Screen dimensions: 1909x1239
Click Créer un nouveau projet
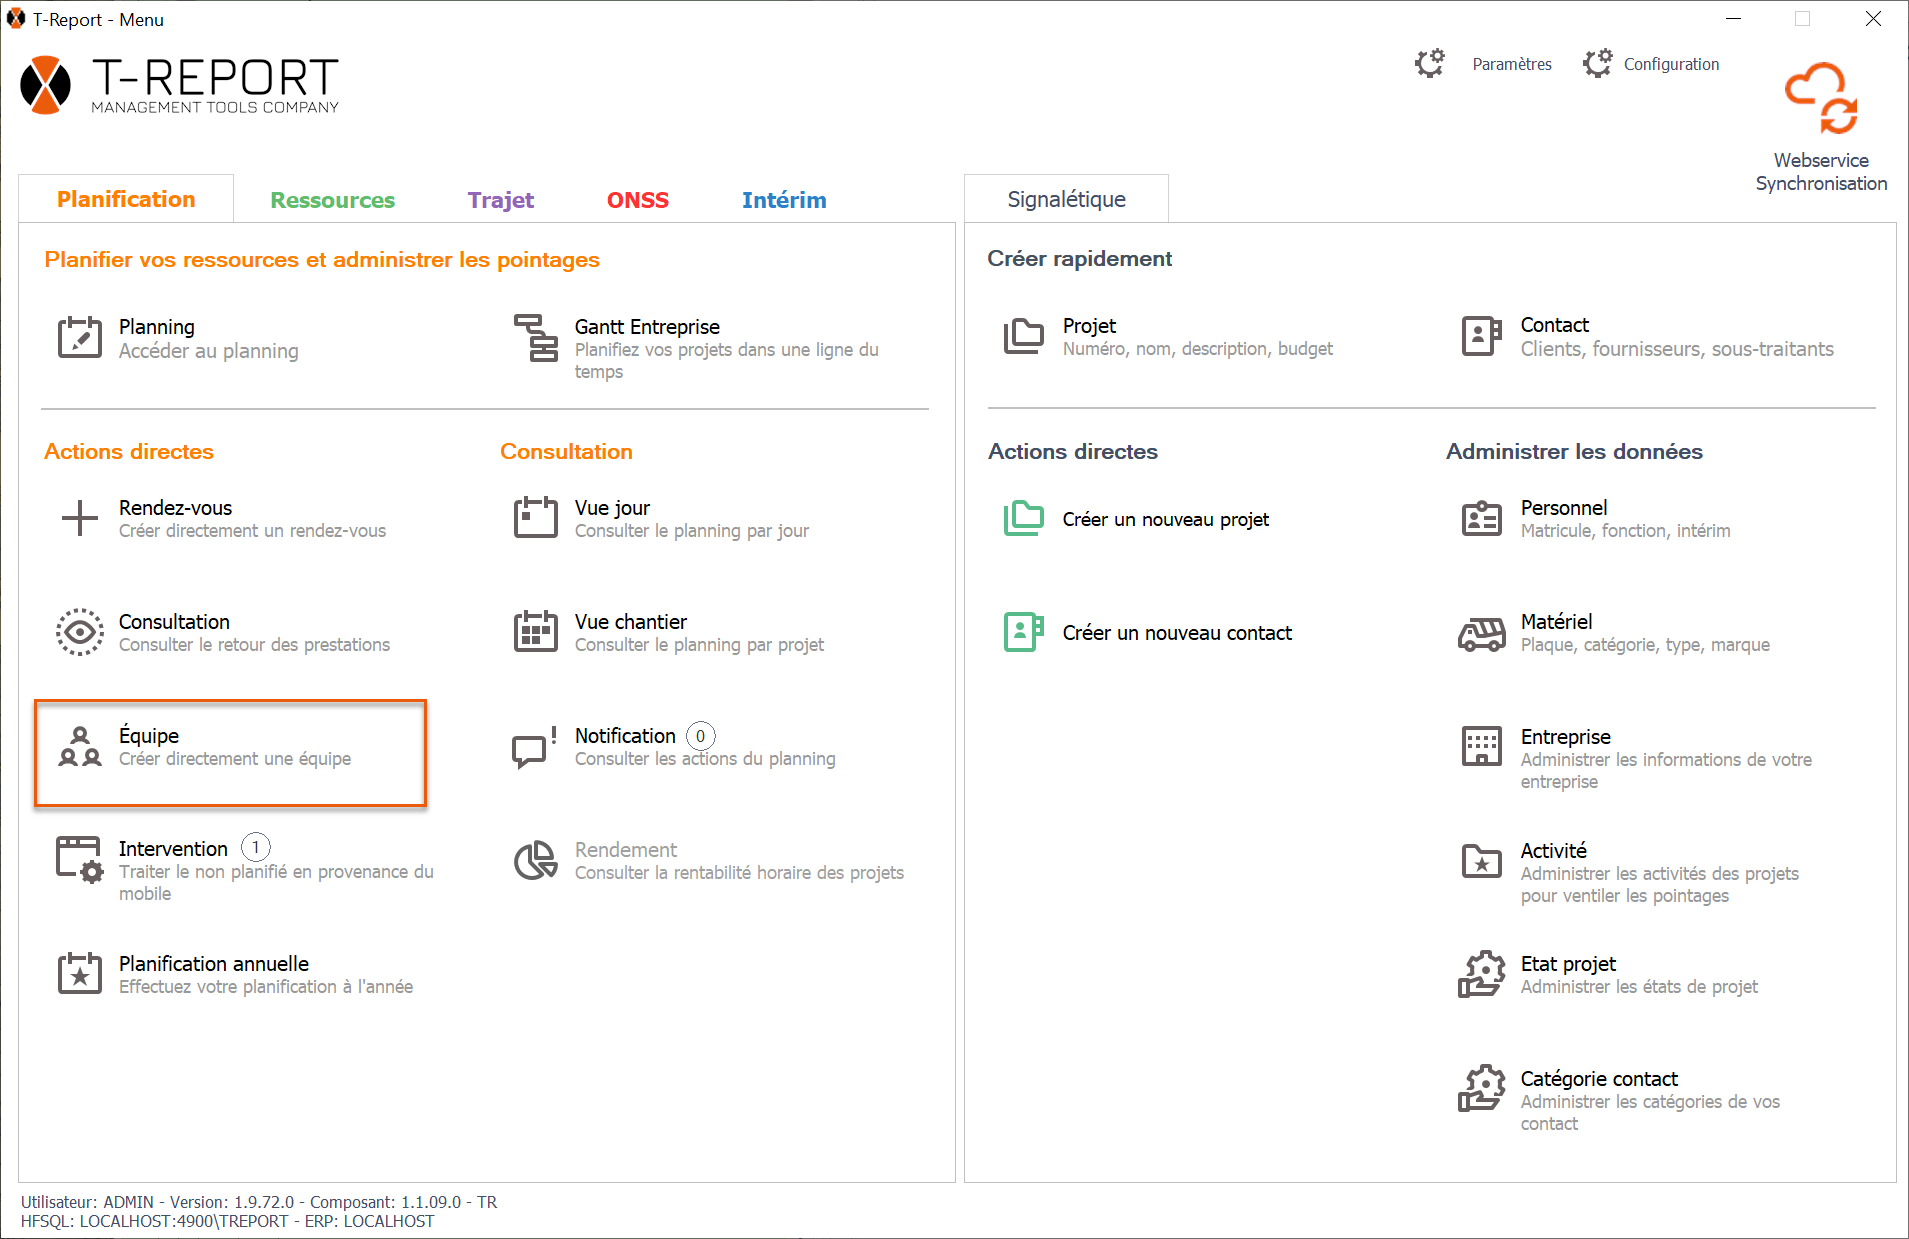point(1165,519)
